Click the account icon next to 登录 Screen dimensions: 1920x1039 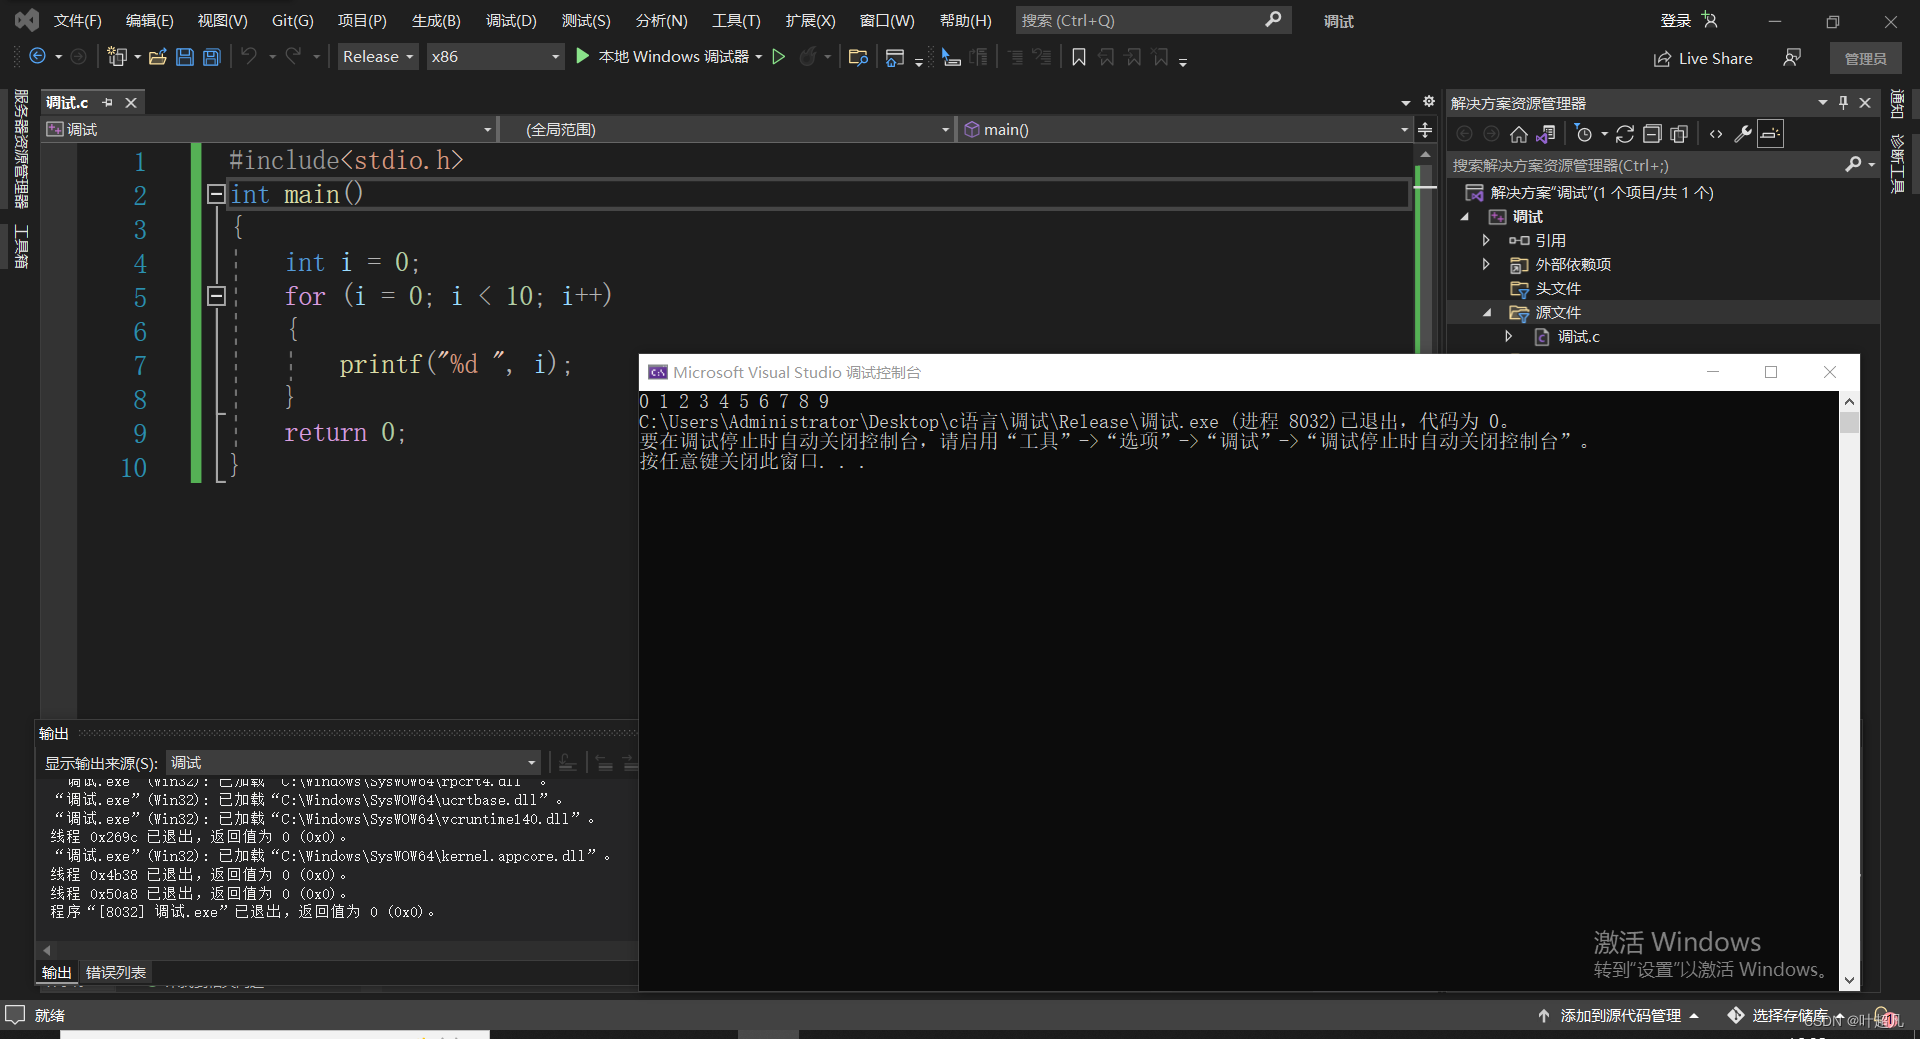tap(1709, 20)
